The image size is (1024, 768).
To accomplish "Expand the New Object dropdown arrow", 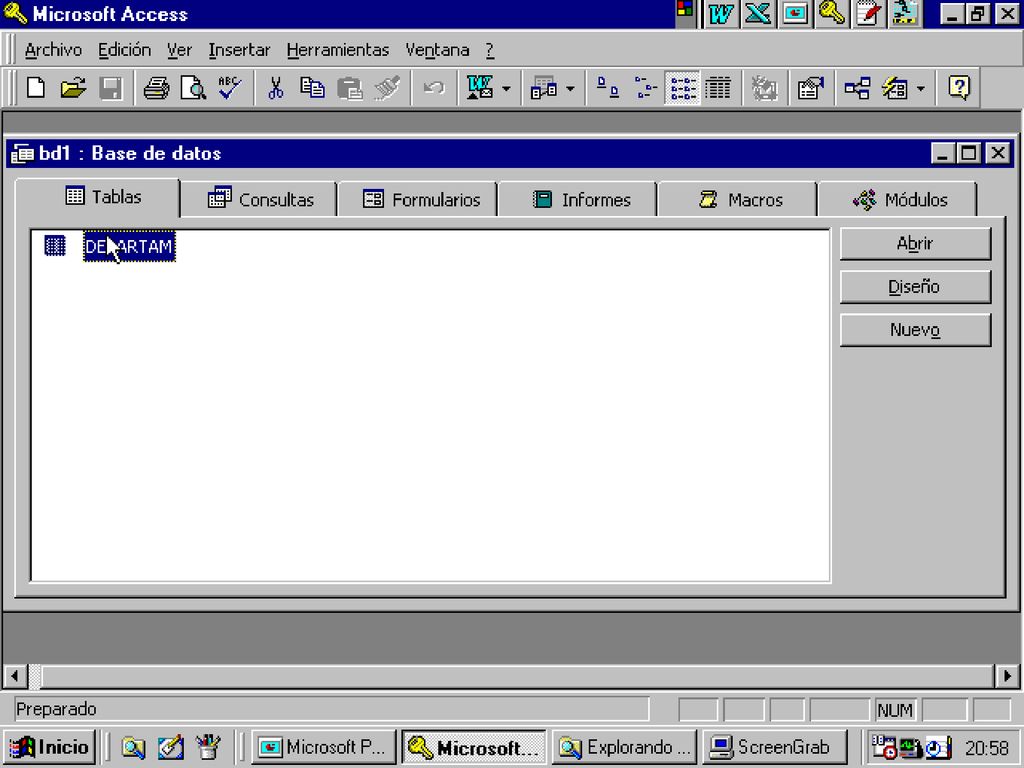I will [x=921, y=88].
